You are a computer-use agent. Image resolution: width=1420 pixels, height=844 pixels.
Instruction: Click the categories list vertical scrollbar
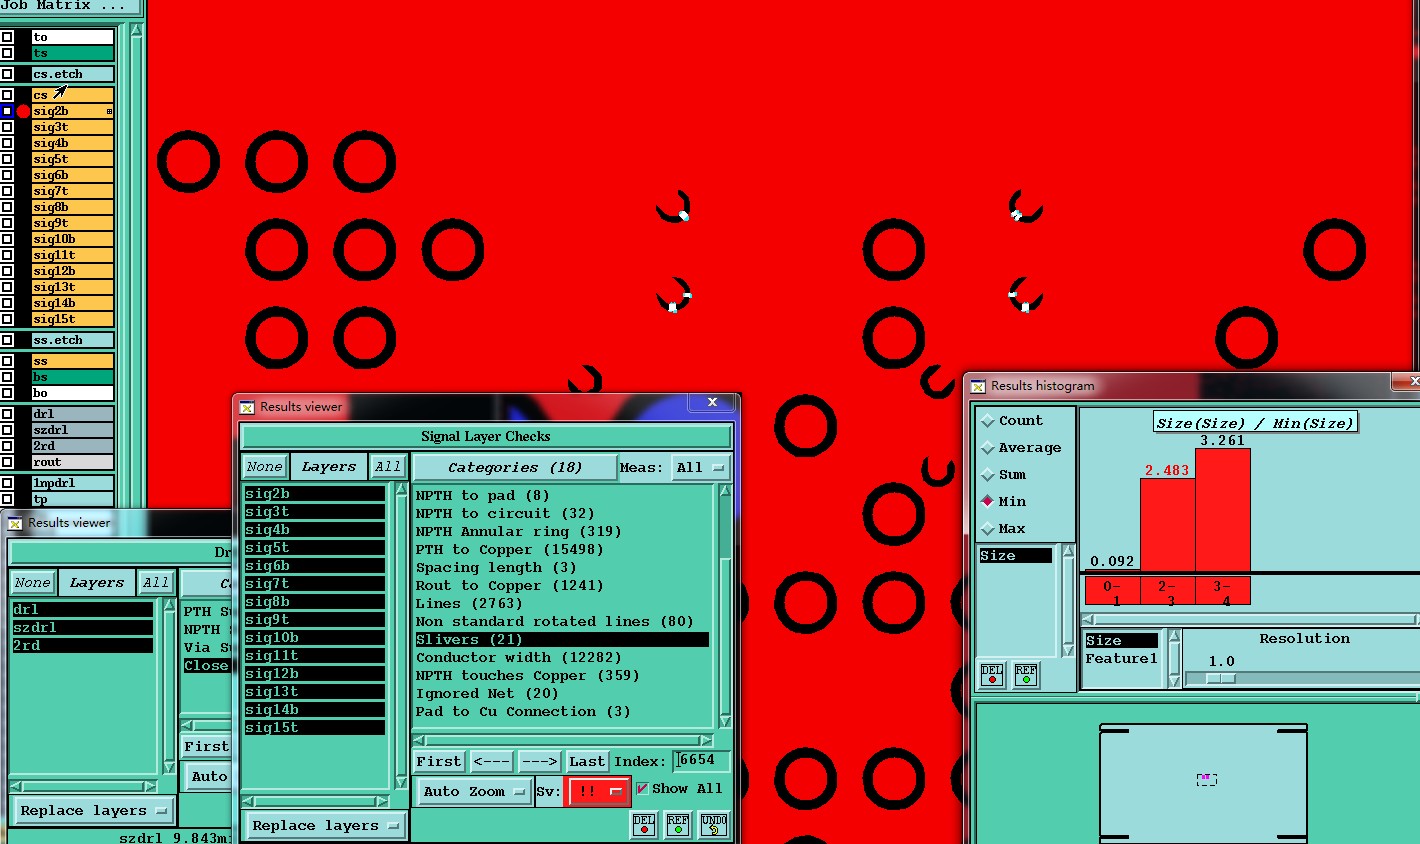pyautogui.click(x=725, y=608)
